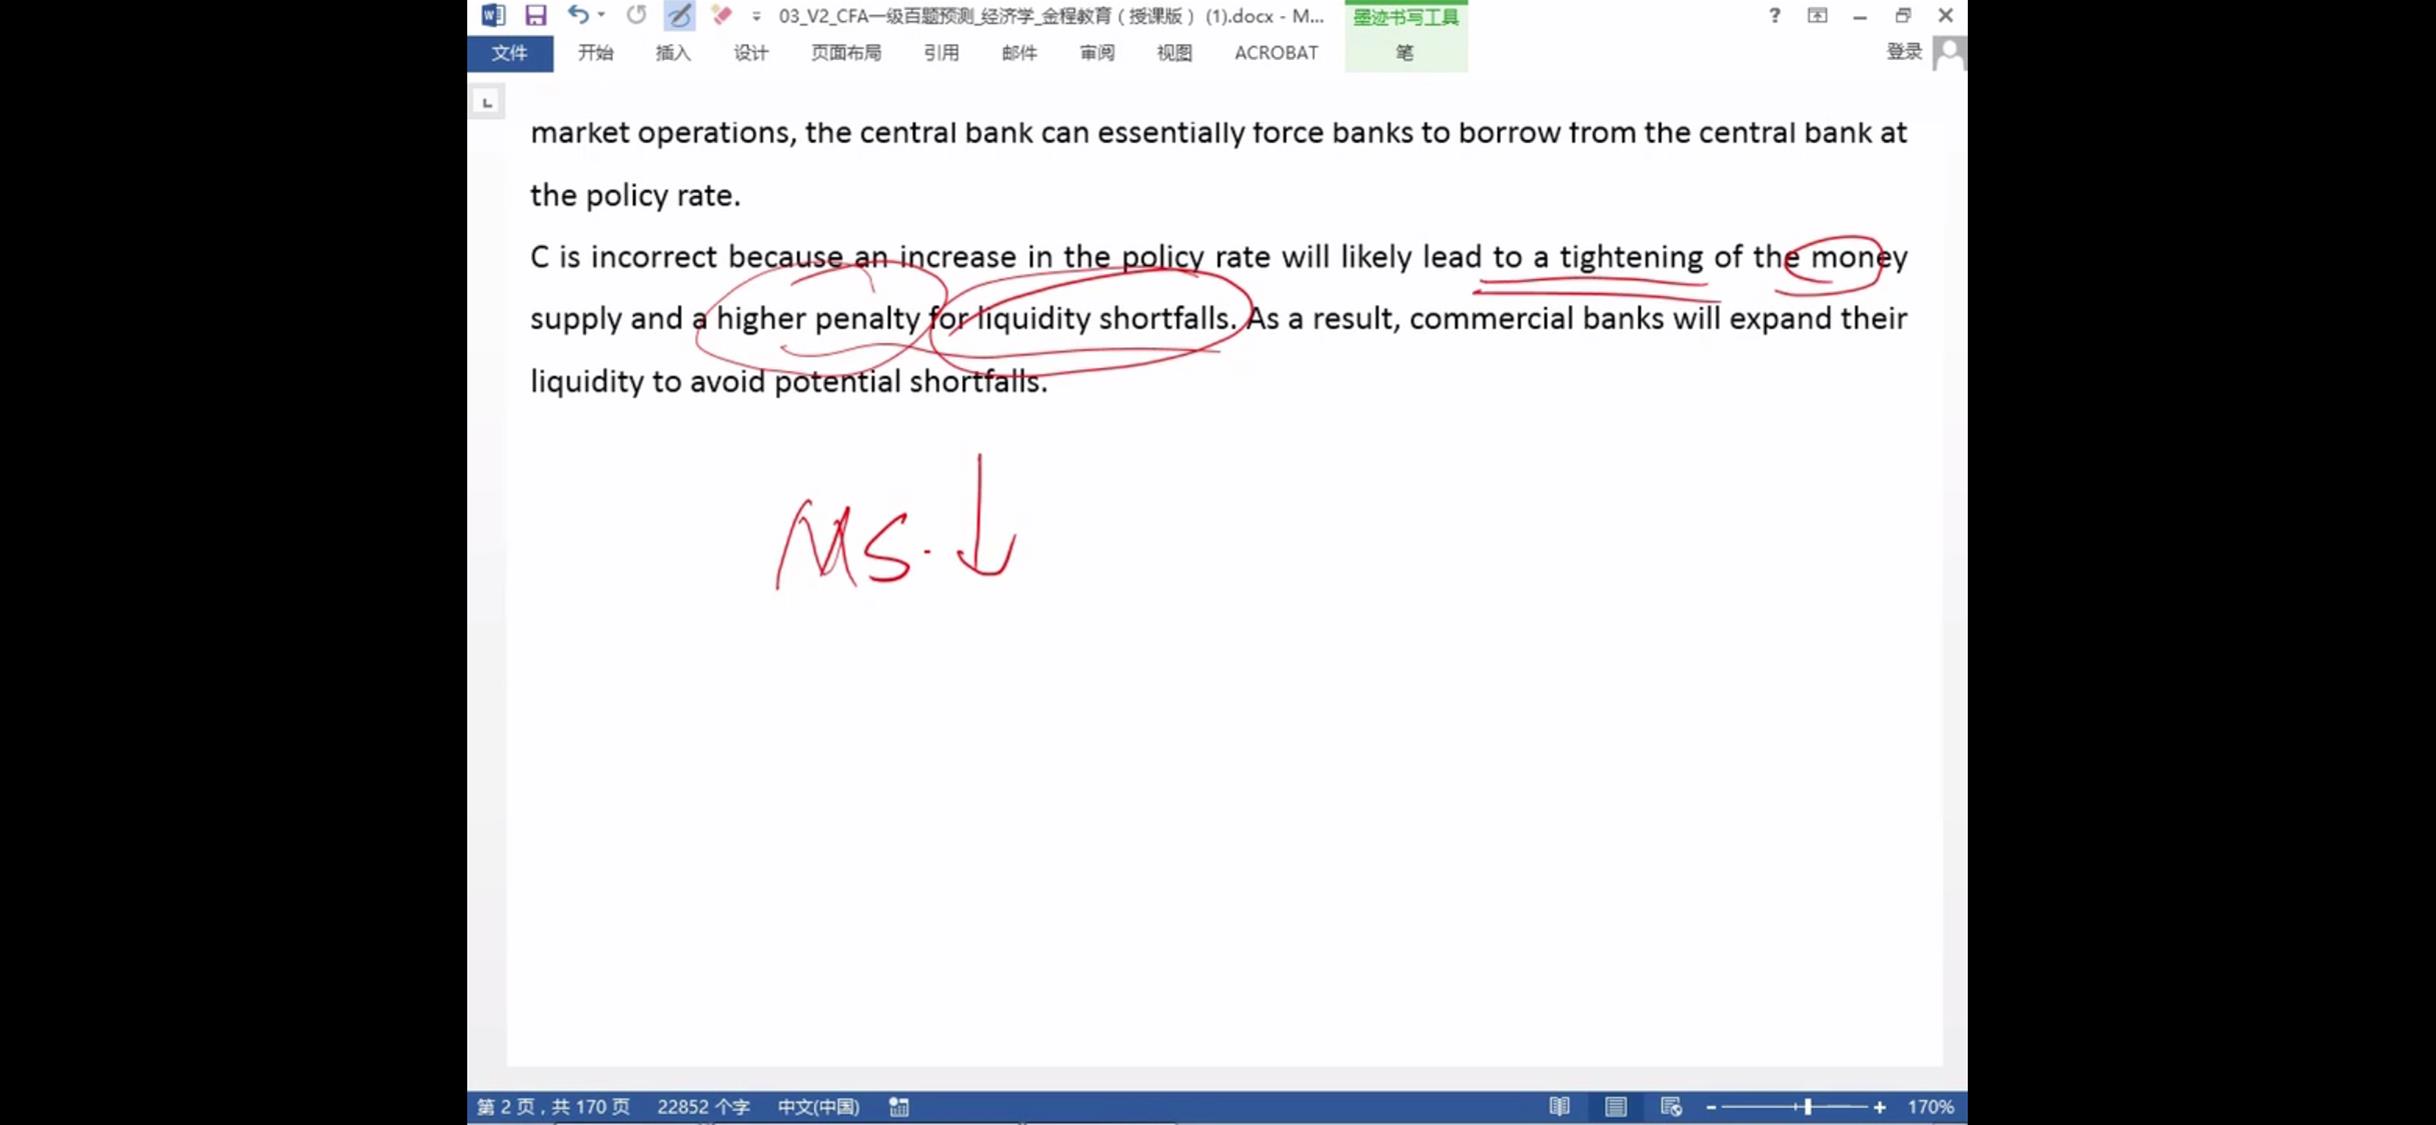Switch to the ACROBAT tab

coord(1275,53)
